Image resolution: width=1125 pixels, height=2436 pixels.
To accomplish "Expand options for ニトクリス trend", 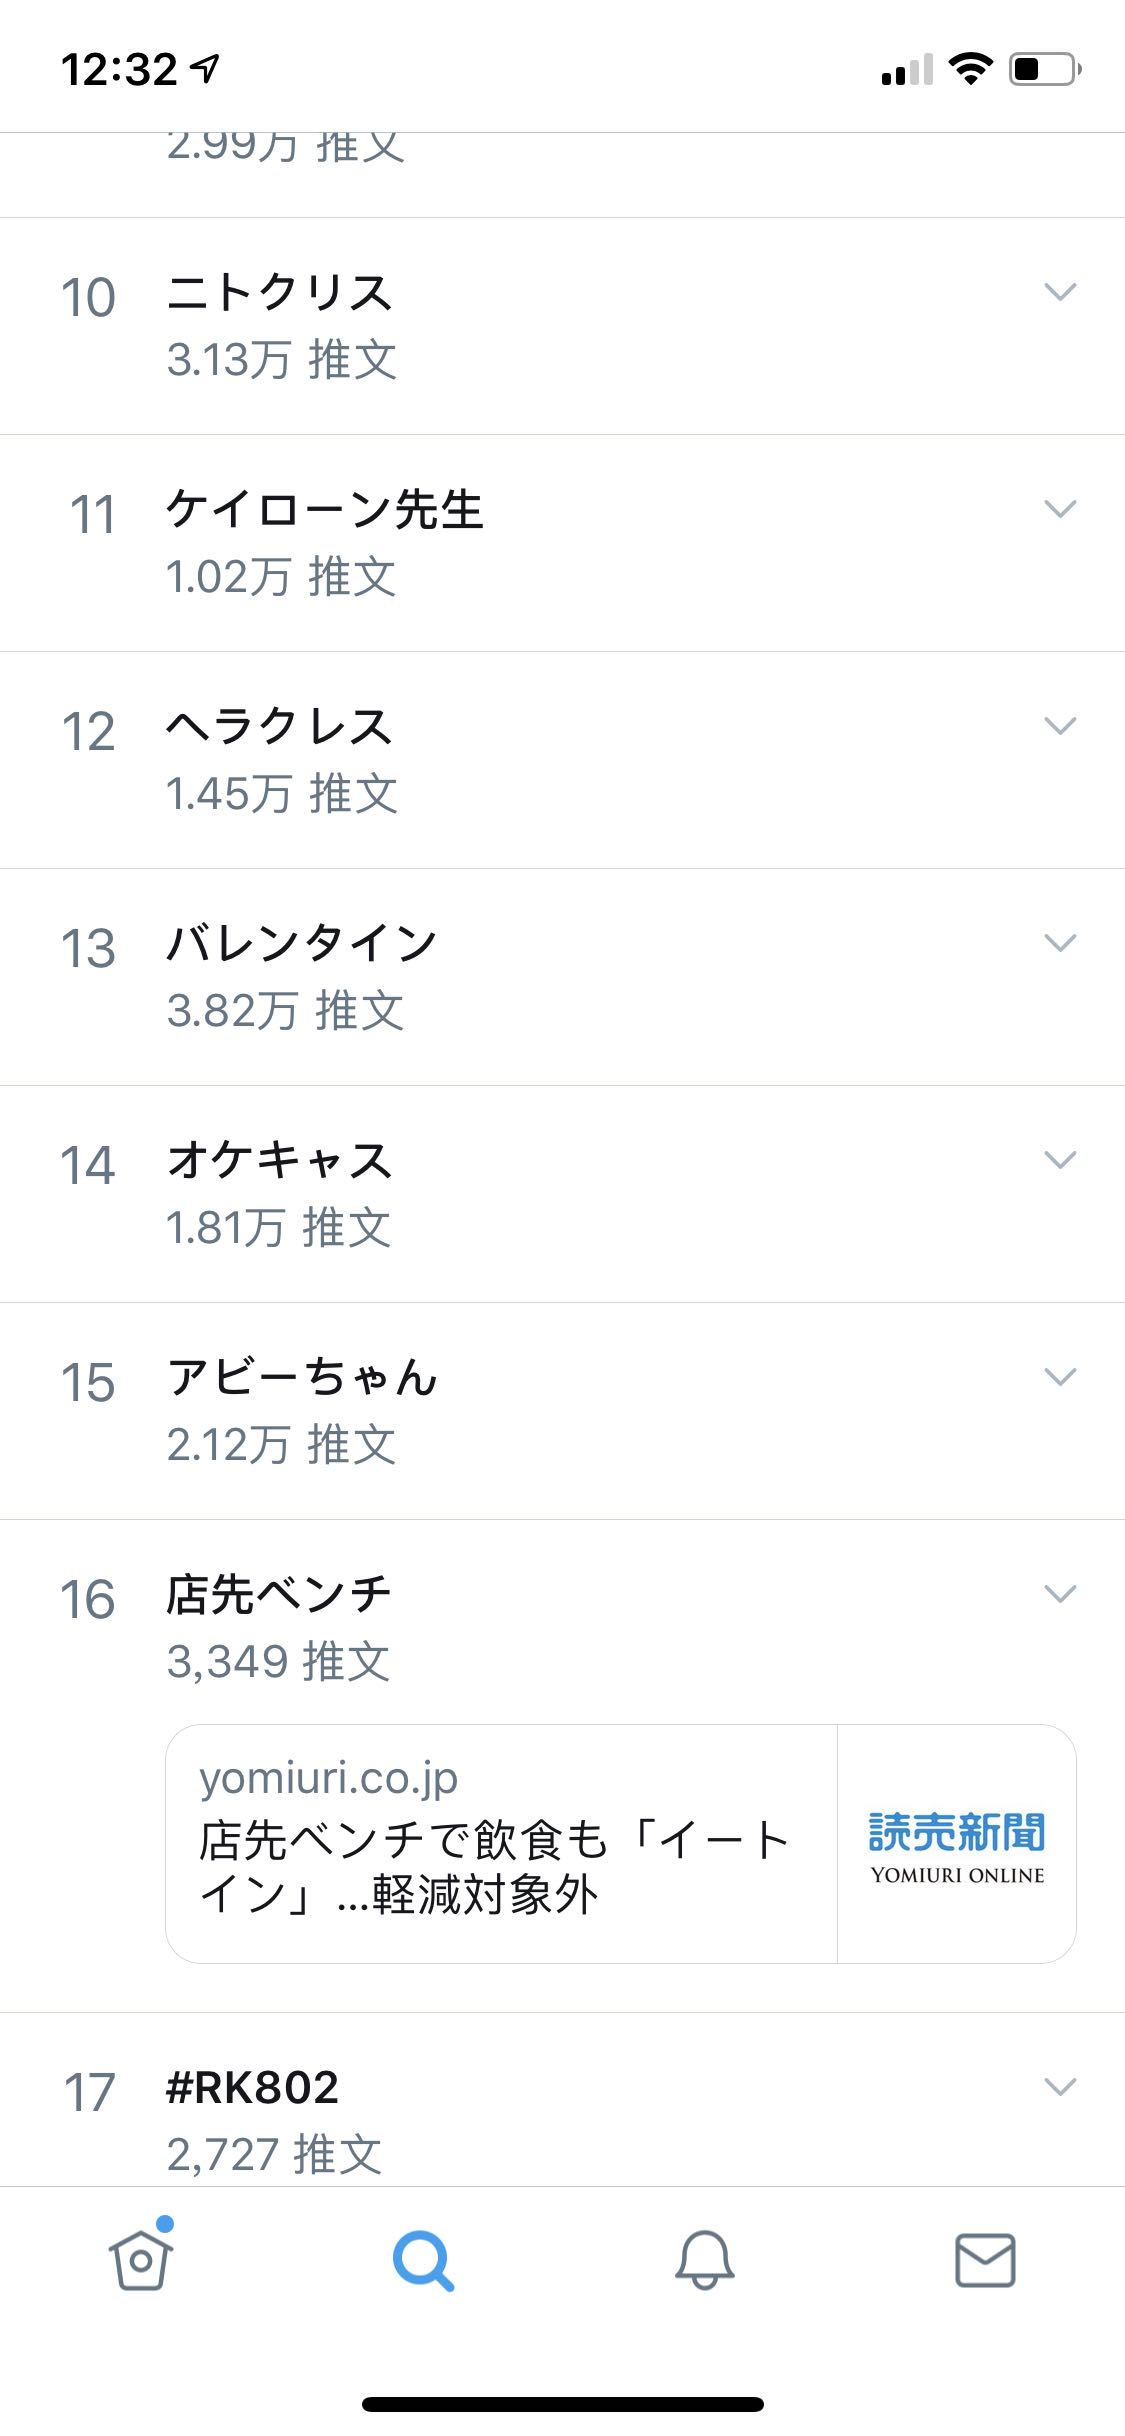I will click(x=1060, y=292).
